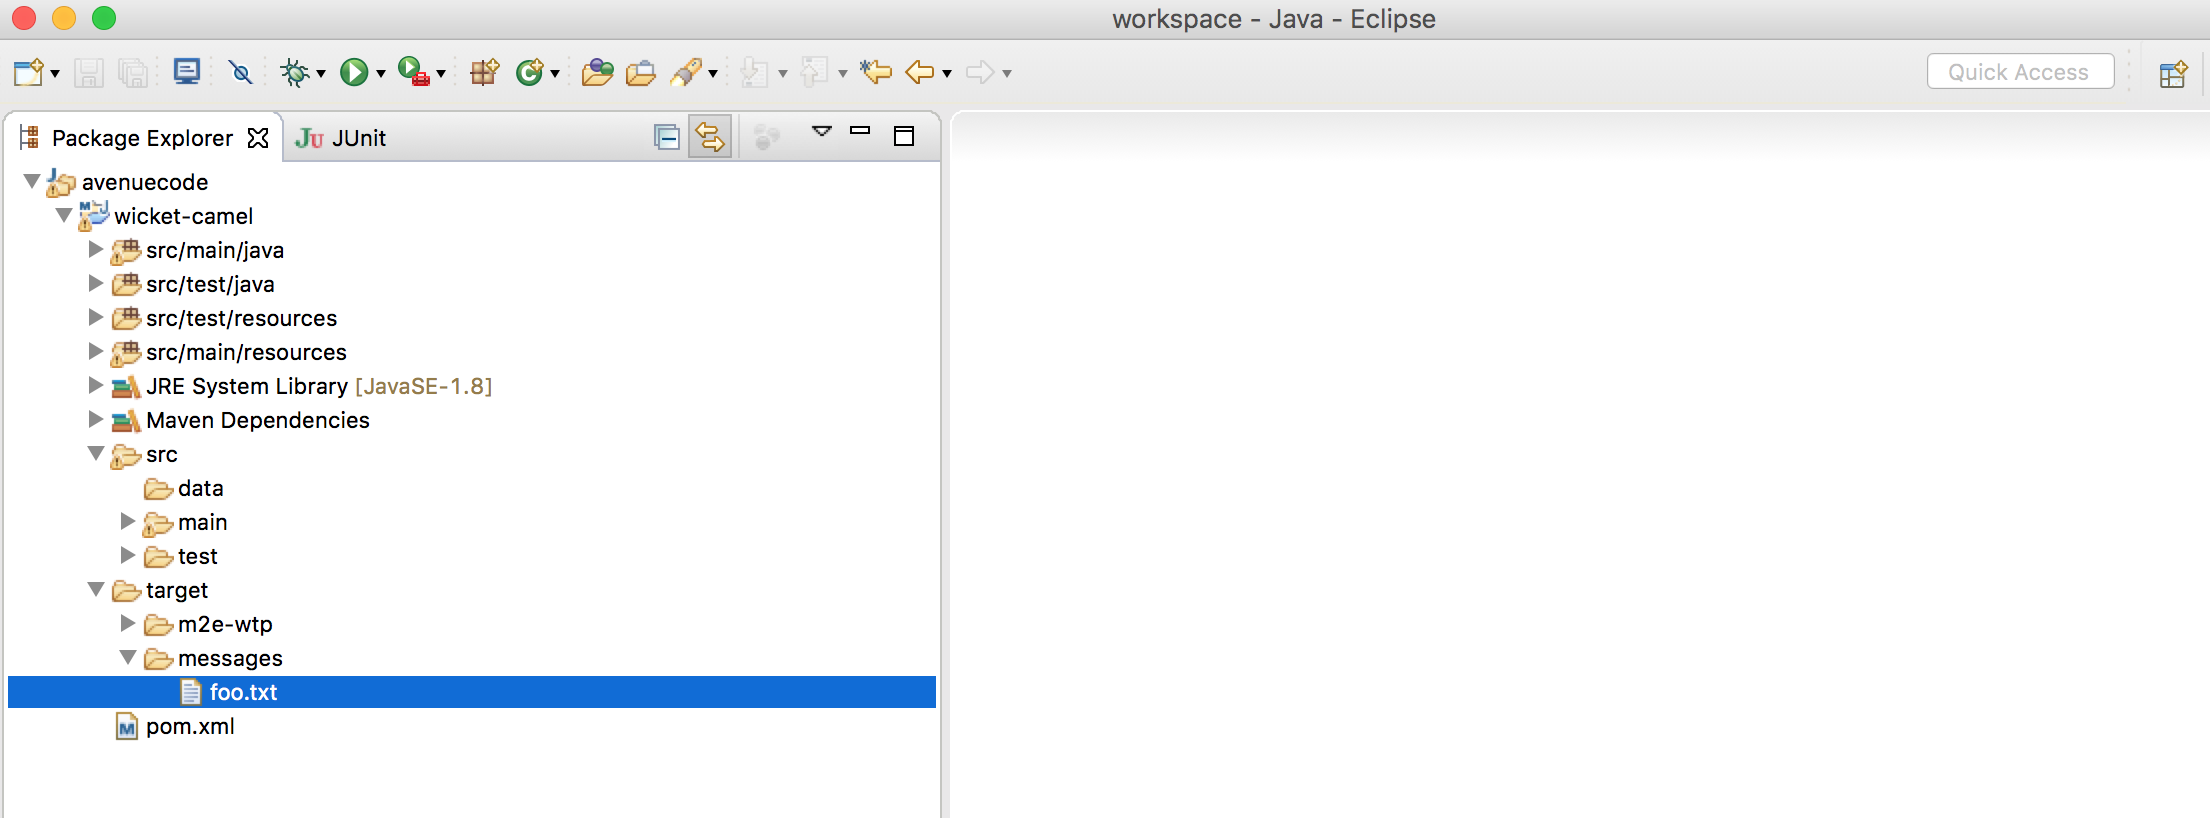Select the wicket-camel project label
This screenshot has height=818, width=2210.
(x=184, y=216)
